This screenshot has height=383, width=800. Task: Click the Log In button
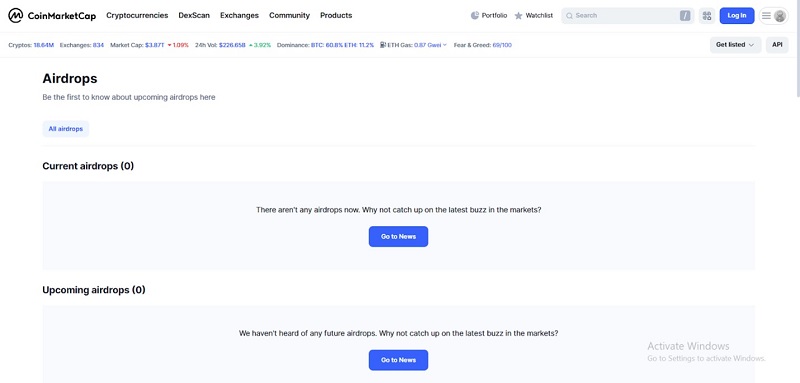click(x=737, y=16)
